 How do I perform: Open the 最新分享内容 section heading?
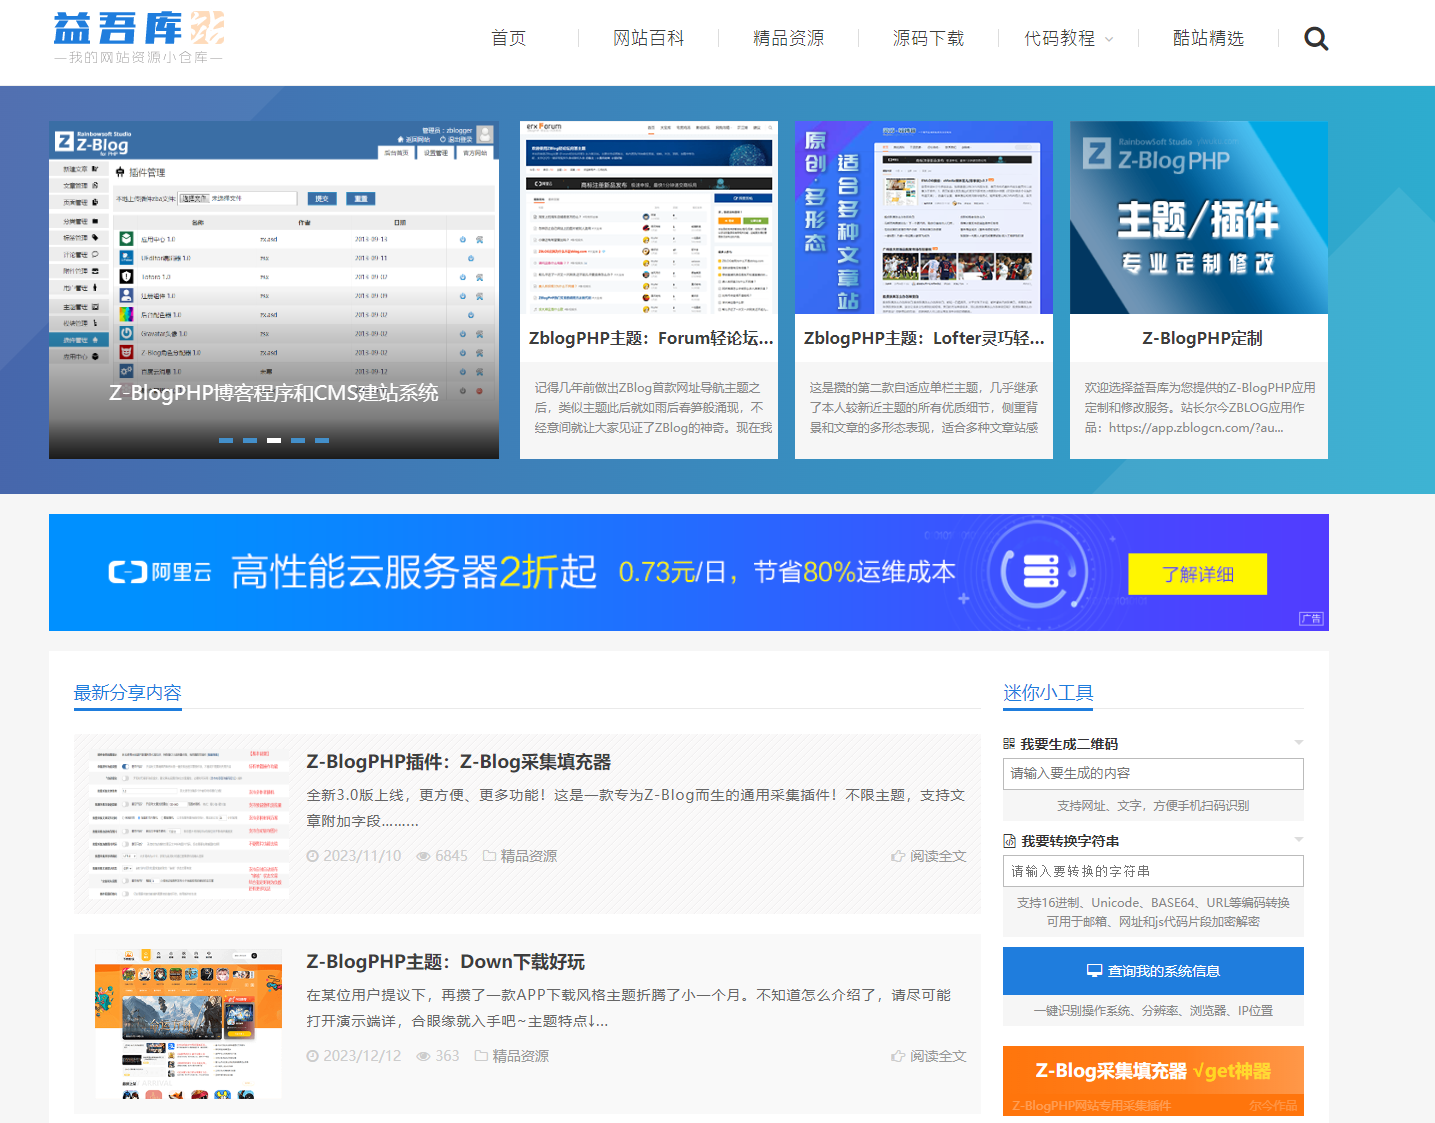(128, 693)
